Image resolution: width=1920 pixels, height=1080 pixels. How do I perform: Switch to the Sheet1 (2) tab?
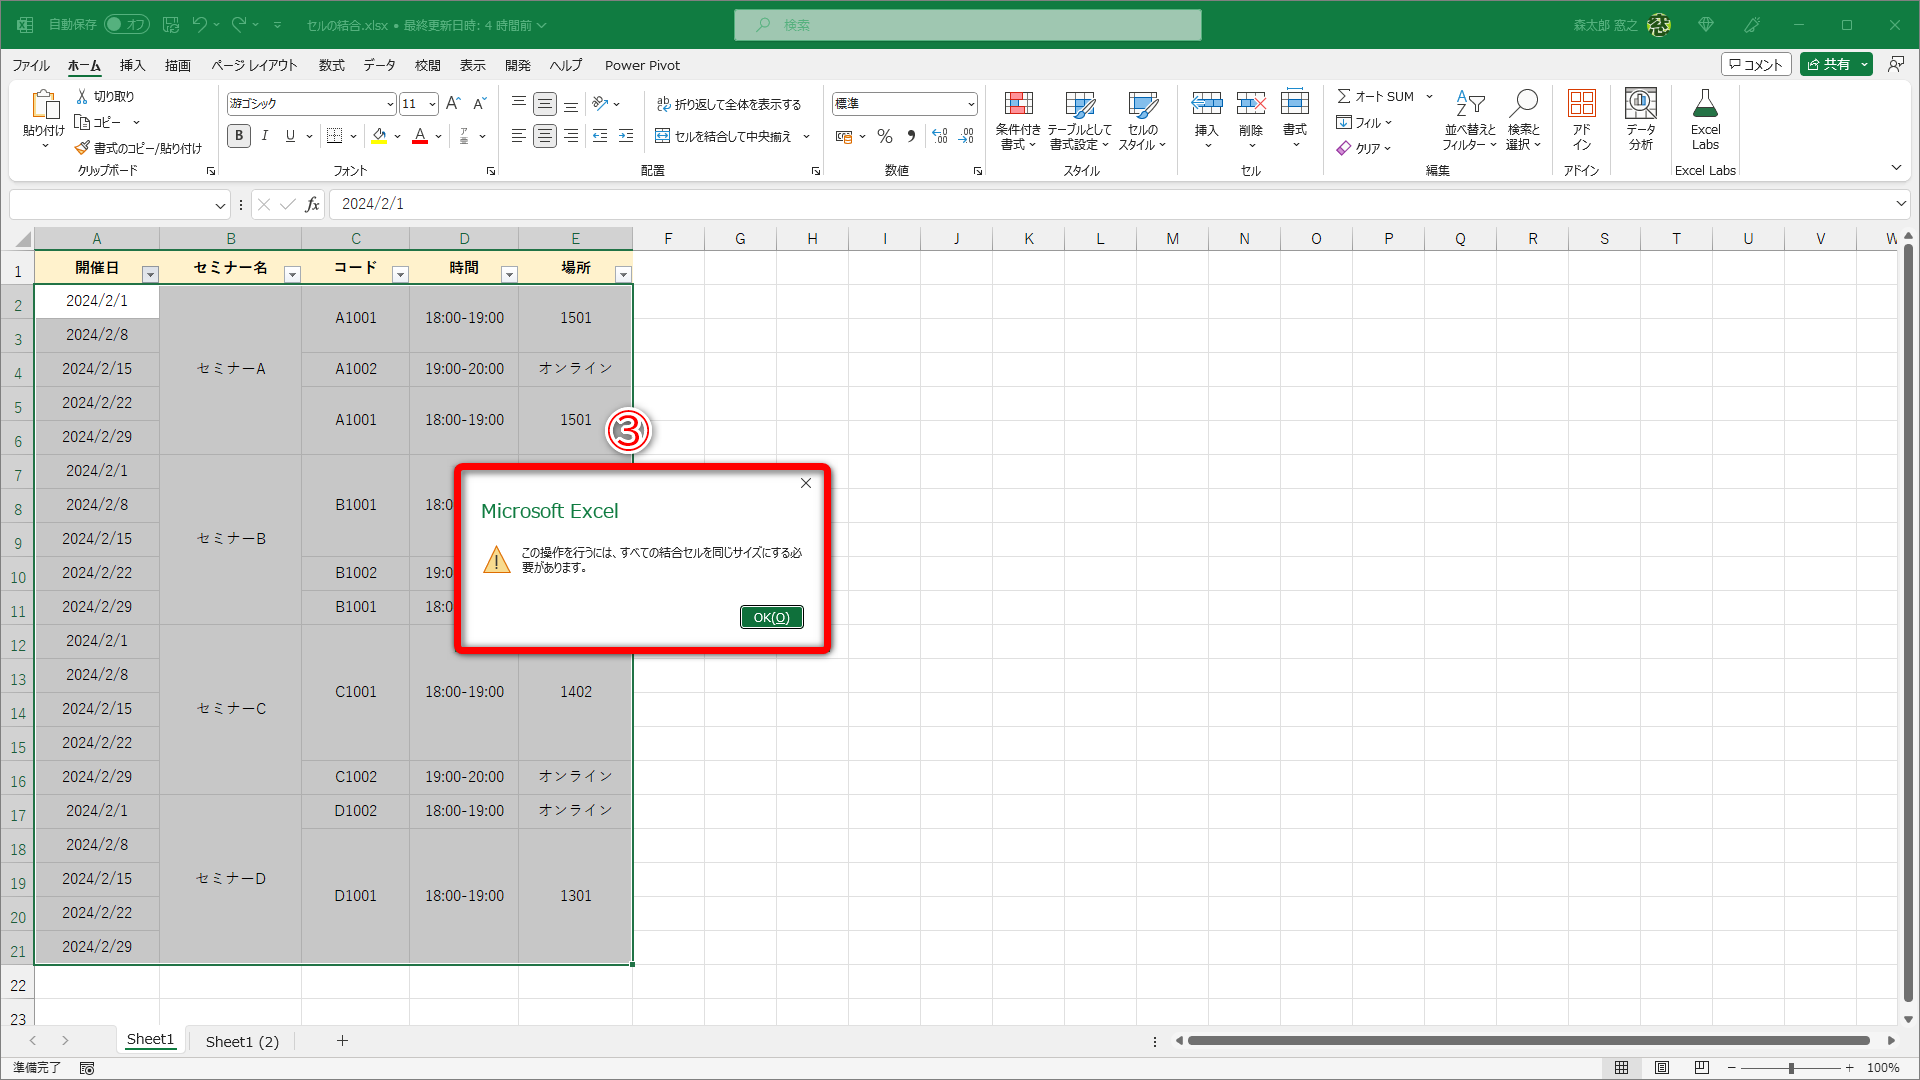coord(242,1041)
